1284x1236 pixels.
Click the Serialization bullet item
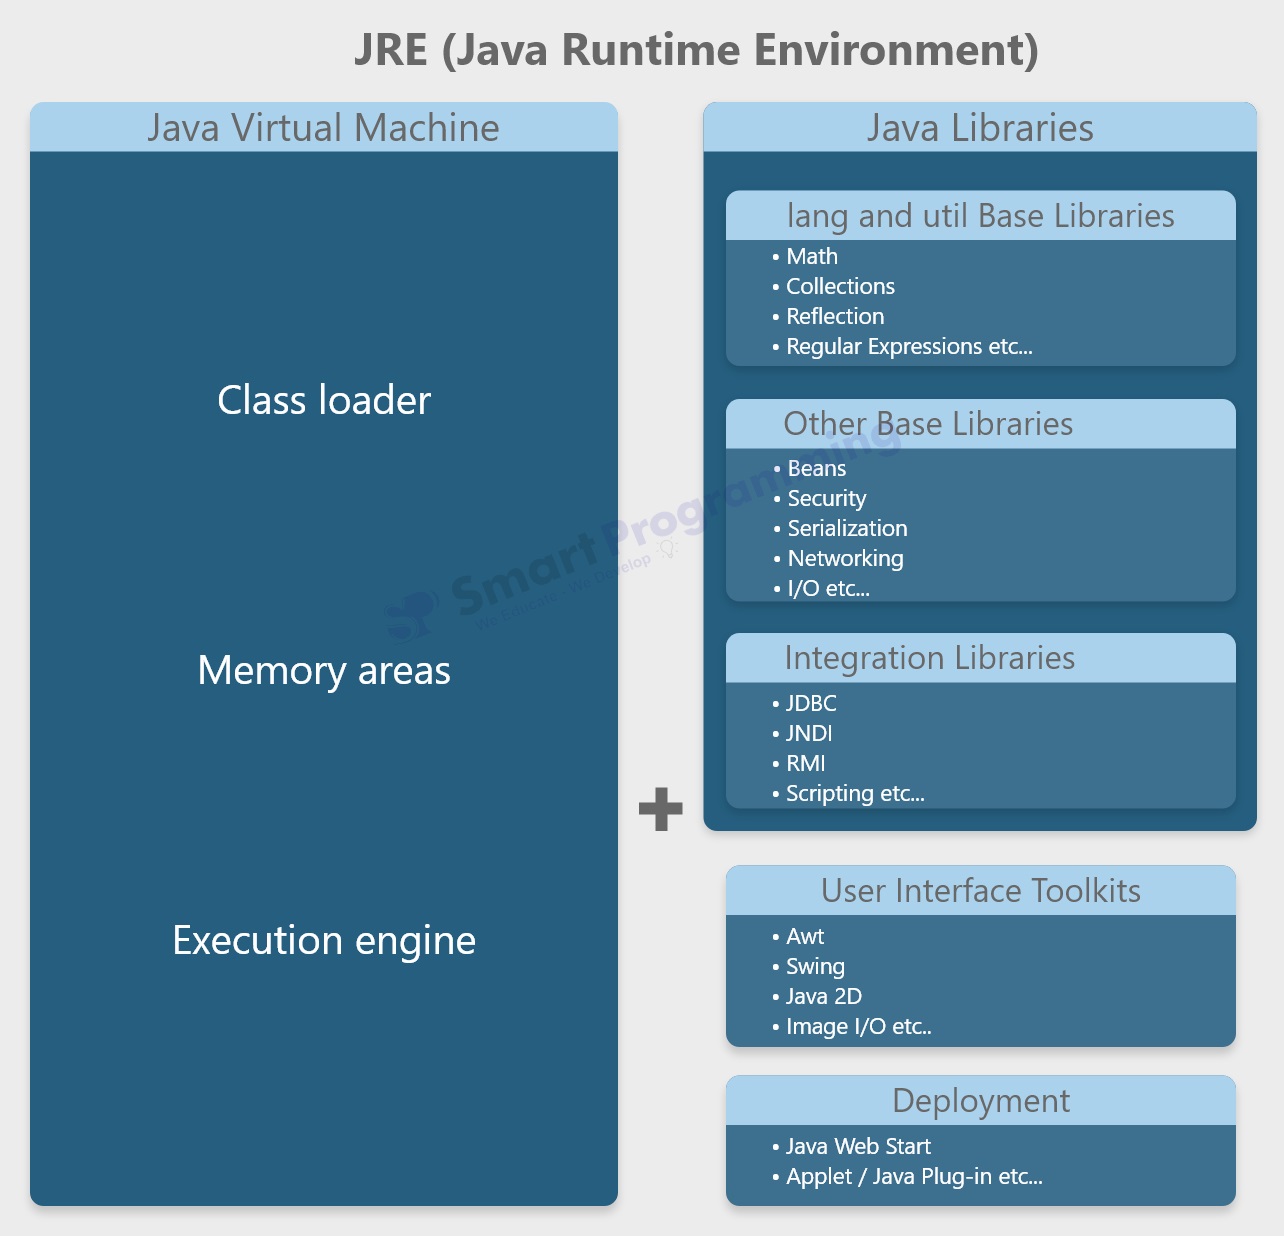(841, 528)
